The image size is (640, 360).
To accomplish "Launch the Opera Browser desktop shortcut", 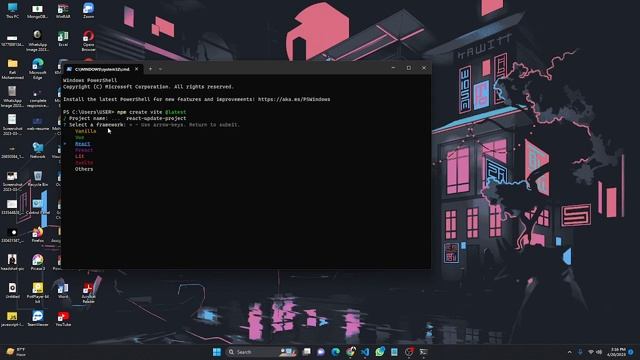I will point(88,40).
